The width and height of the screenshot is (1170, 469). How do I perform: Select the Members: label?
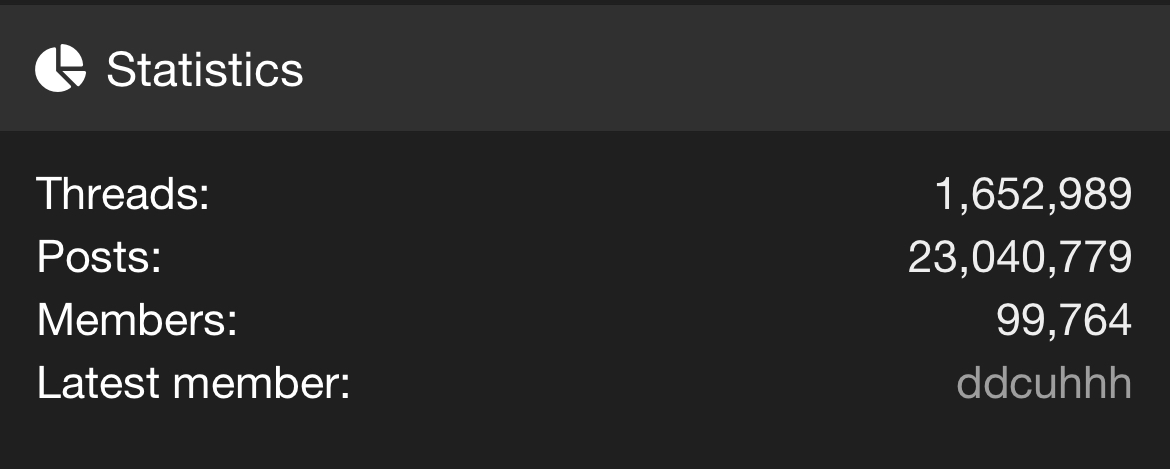pyautogui.click(x=137, y=320)
